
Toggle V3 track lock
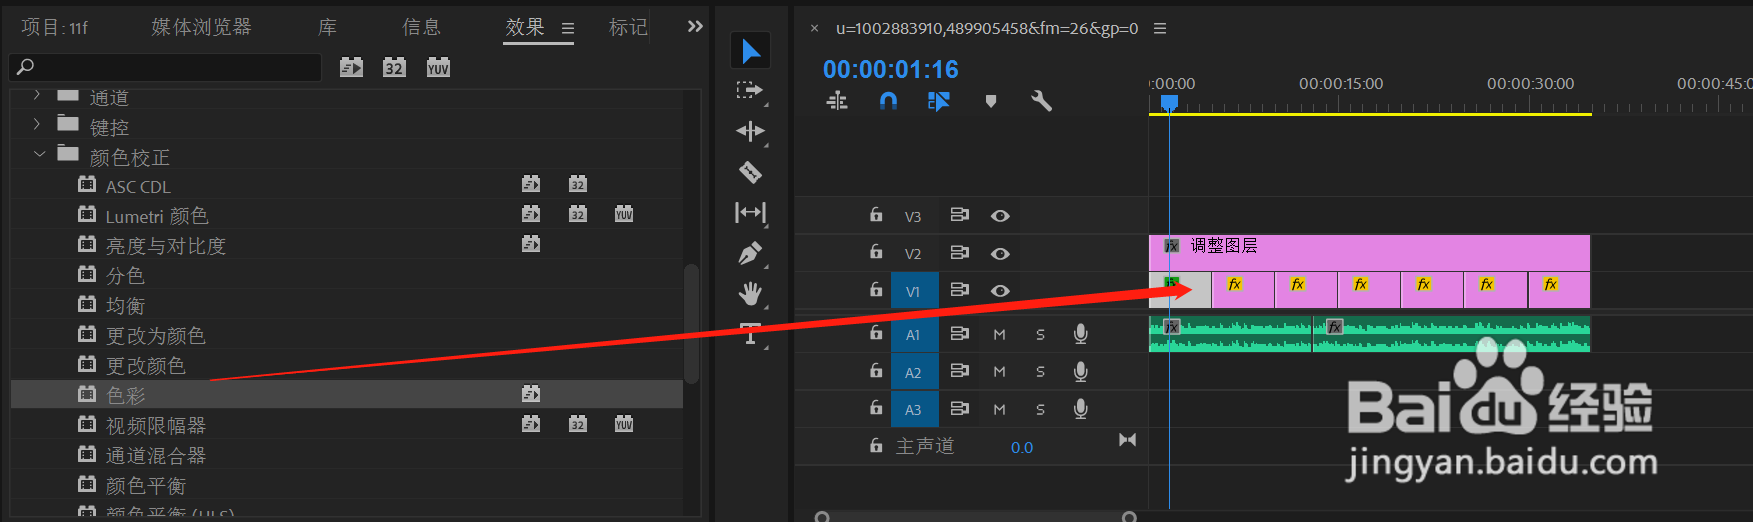coord(876,215)
